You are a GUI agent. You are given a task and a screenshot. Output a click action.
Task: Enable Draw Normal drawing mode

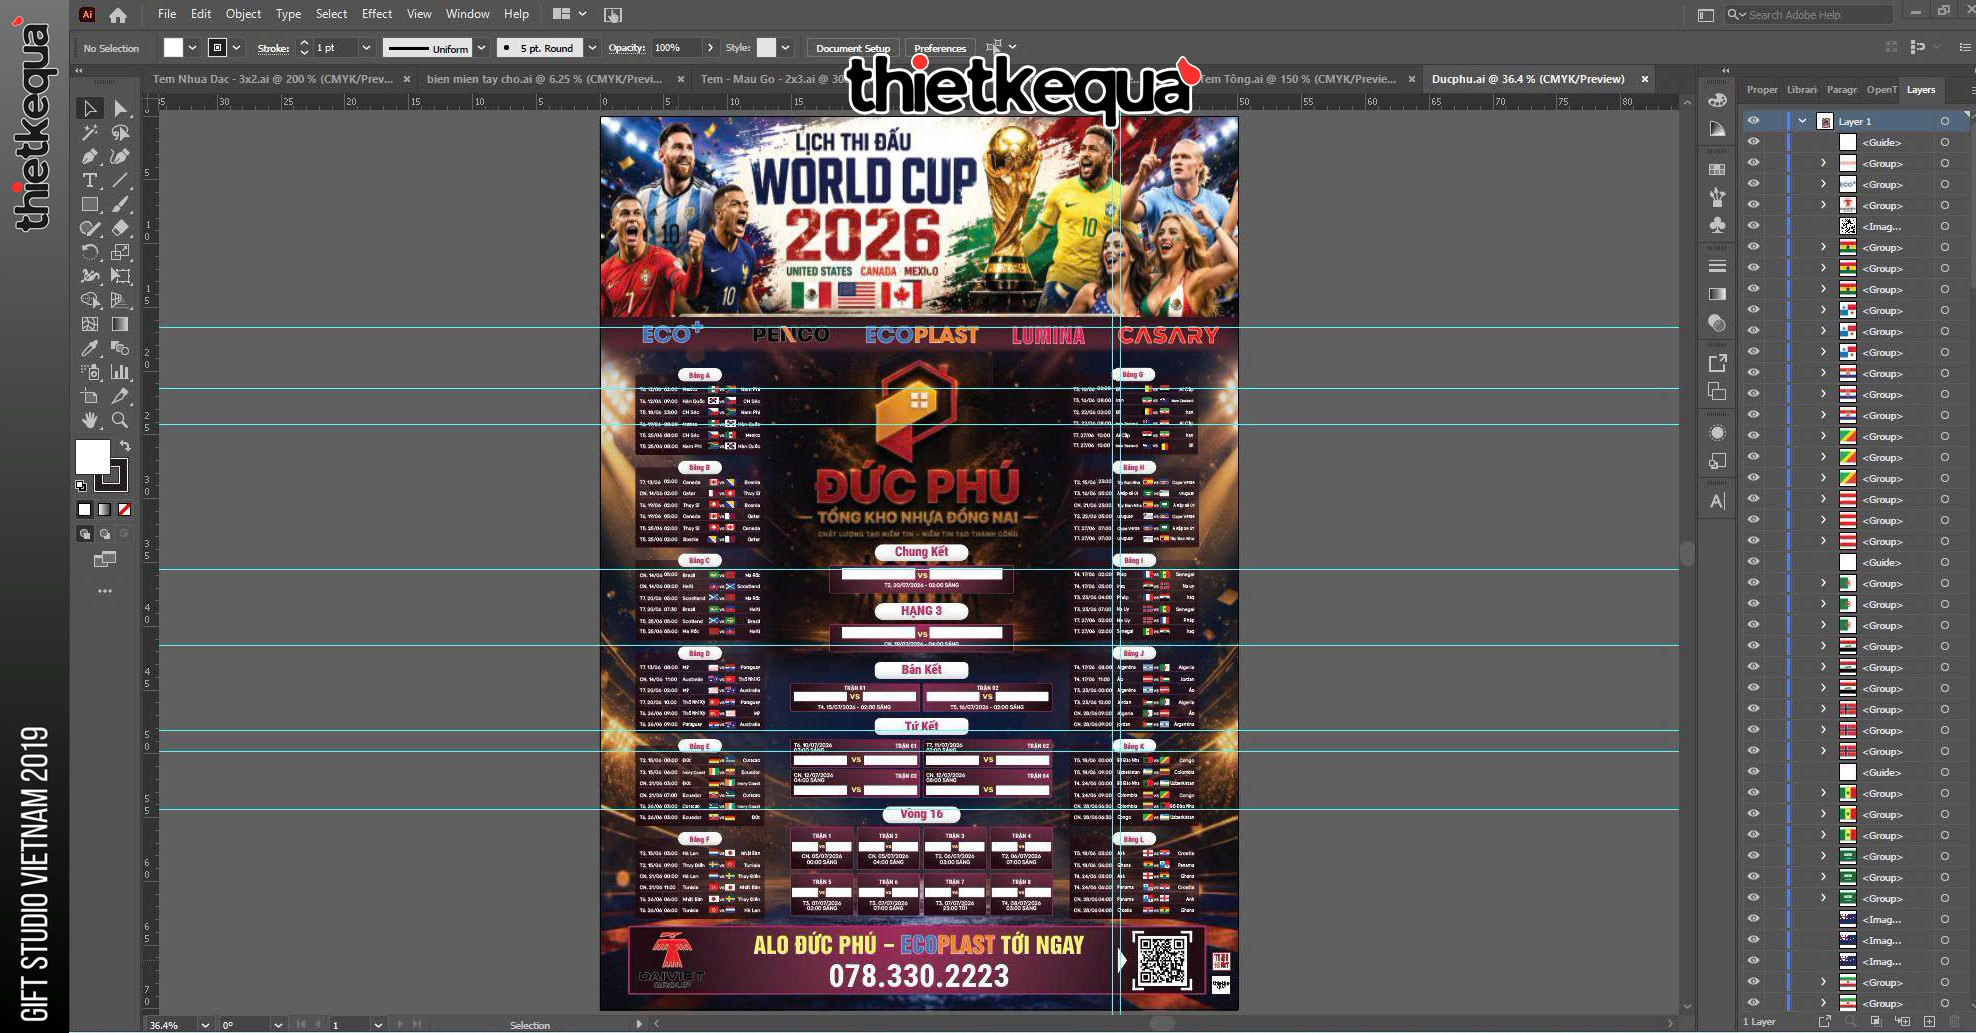coord(85,534)
